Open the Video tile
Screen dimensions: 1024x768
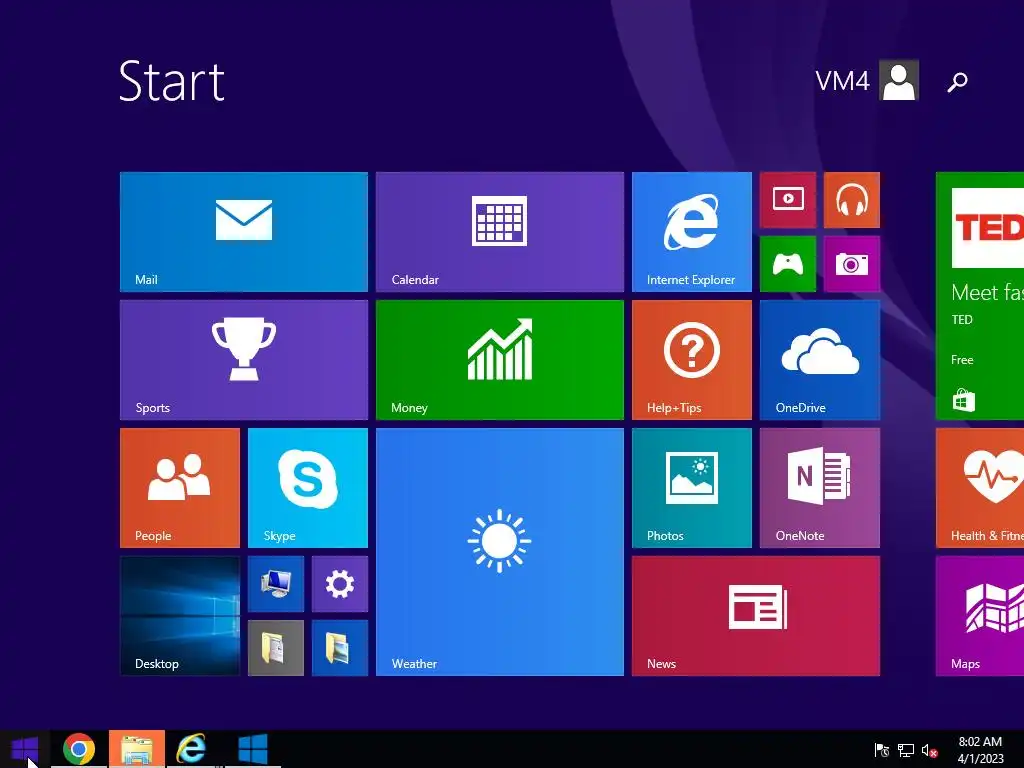click(x=788, y=200)
